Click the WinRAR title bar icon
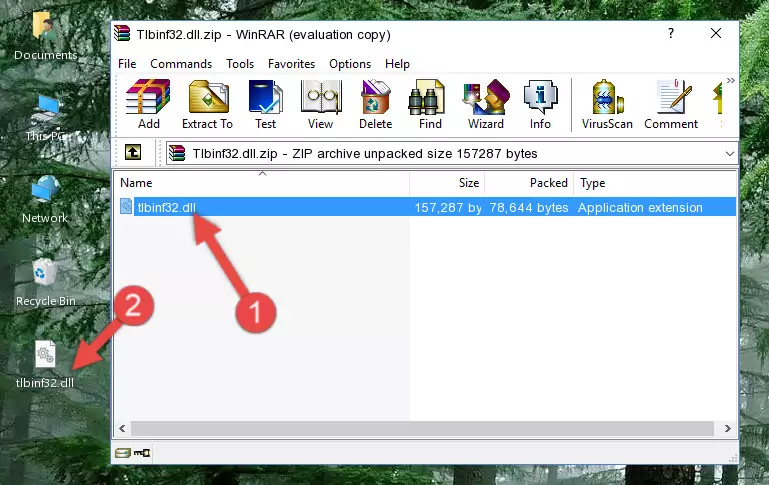This screenshot has height=485, width=769. pos(122,33)
